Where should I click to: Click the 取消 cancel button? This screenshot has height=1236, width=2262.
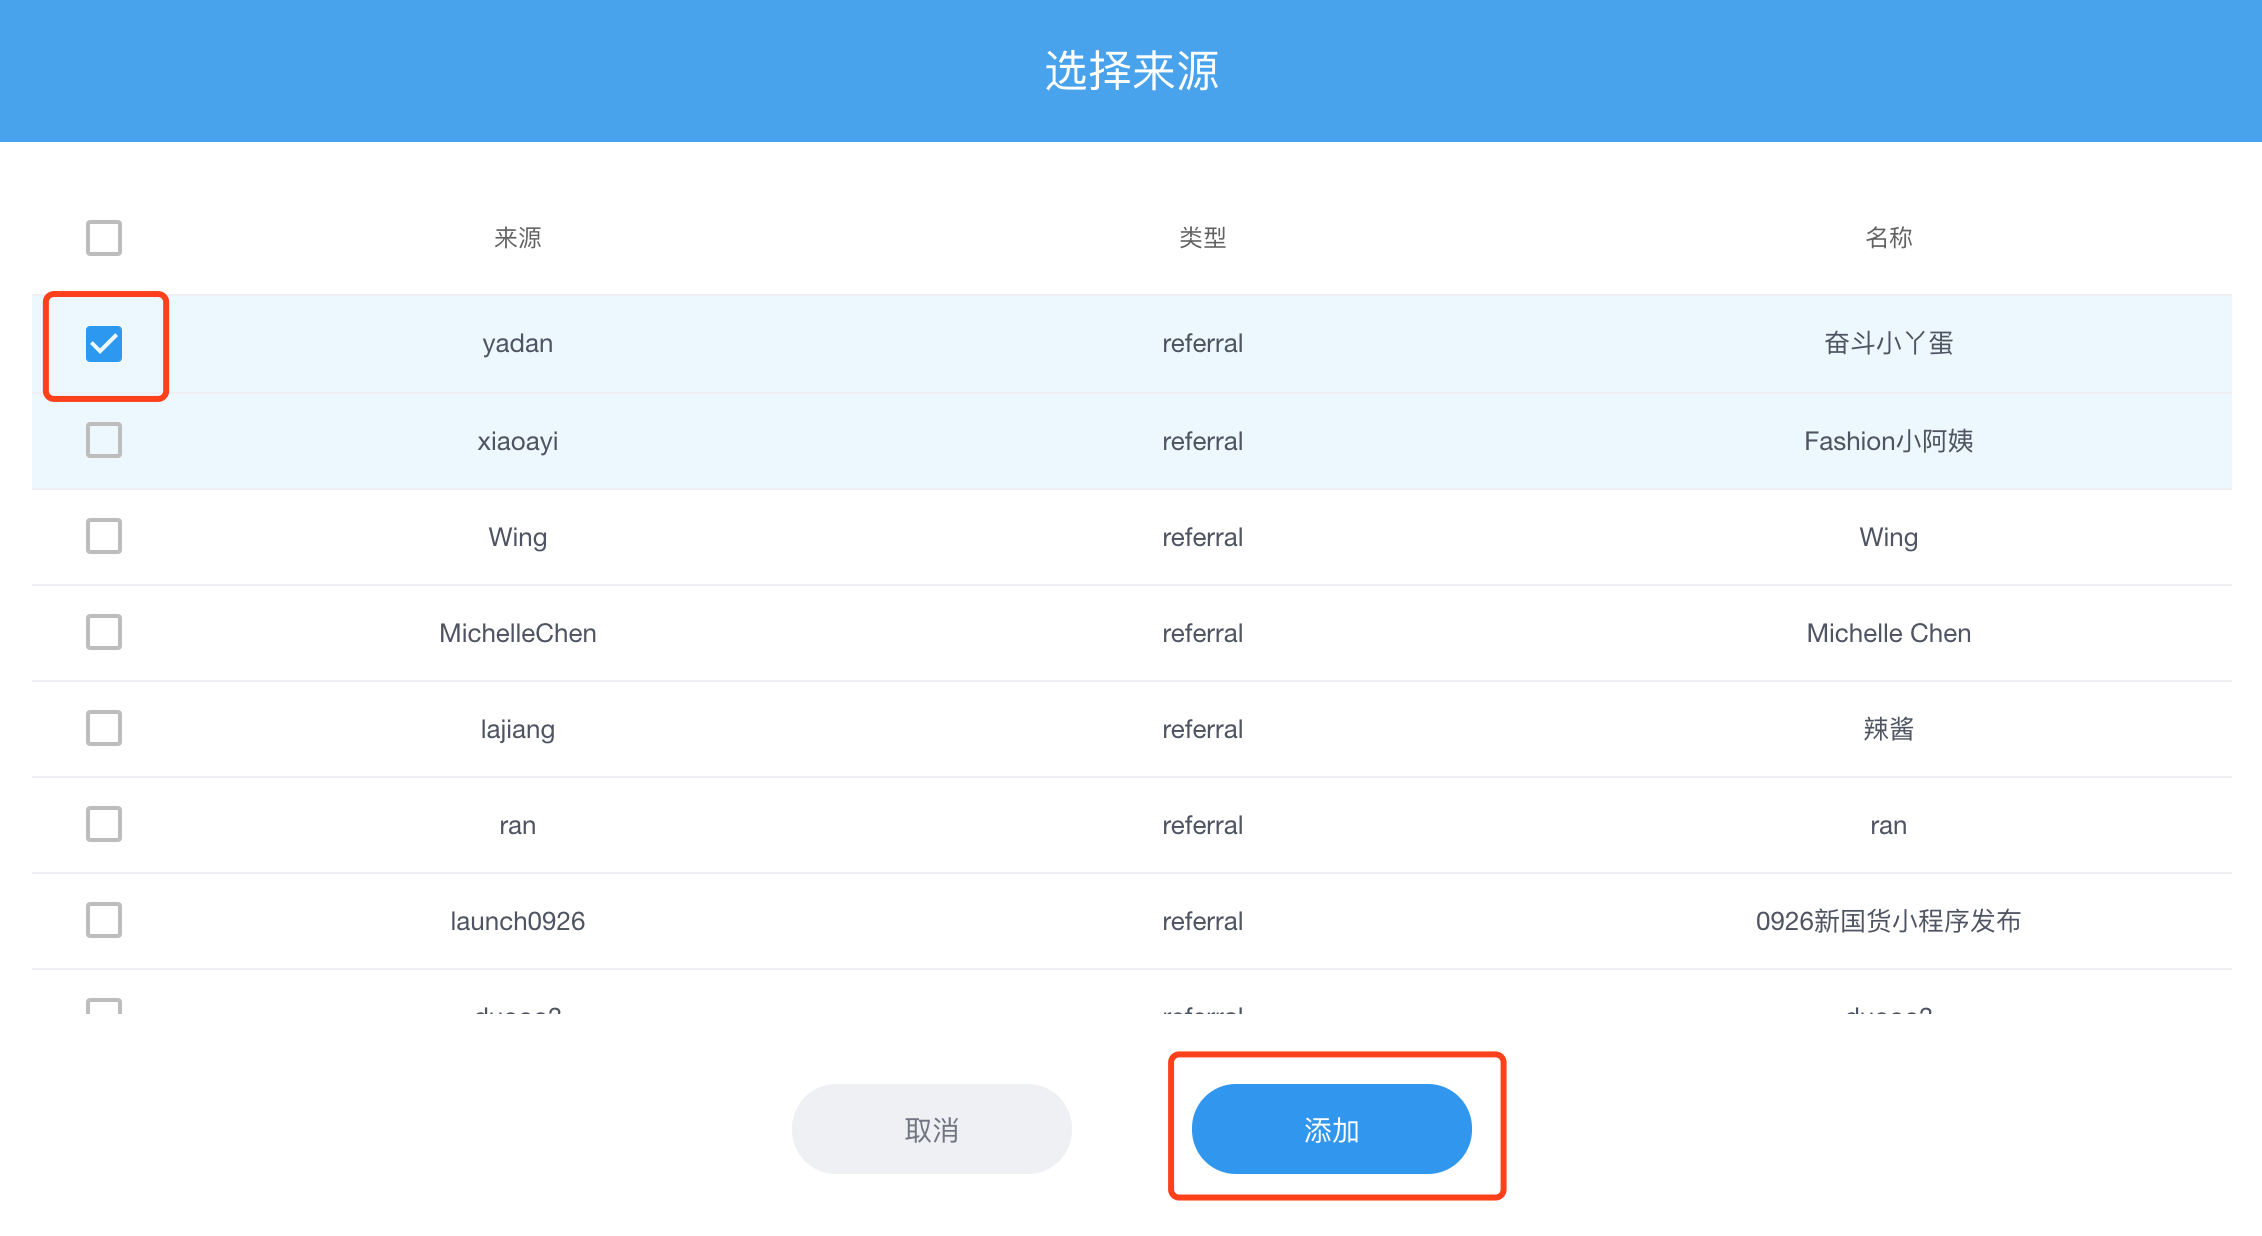tap(932, 1129)
